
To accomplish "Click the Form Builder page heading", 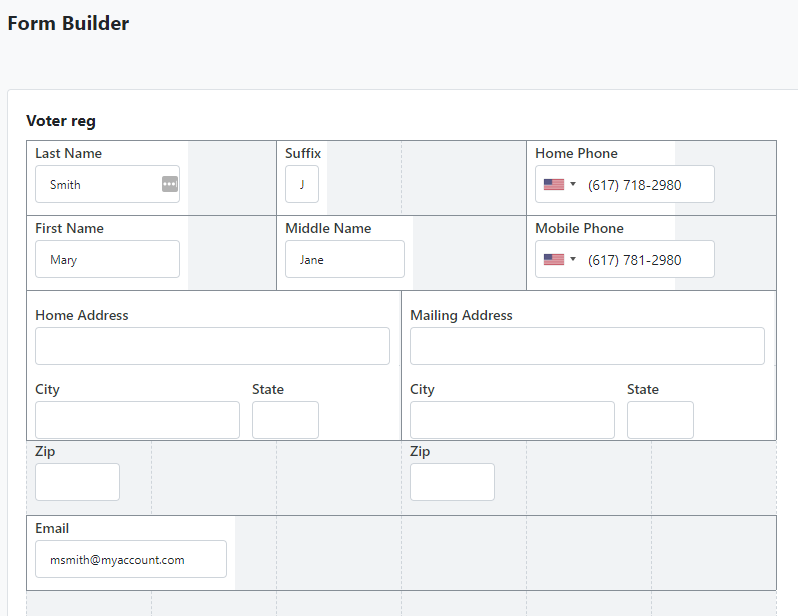I will pyautogui.click(x=68, y=23).
